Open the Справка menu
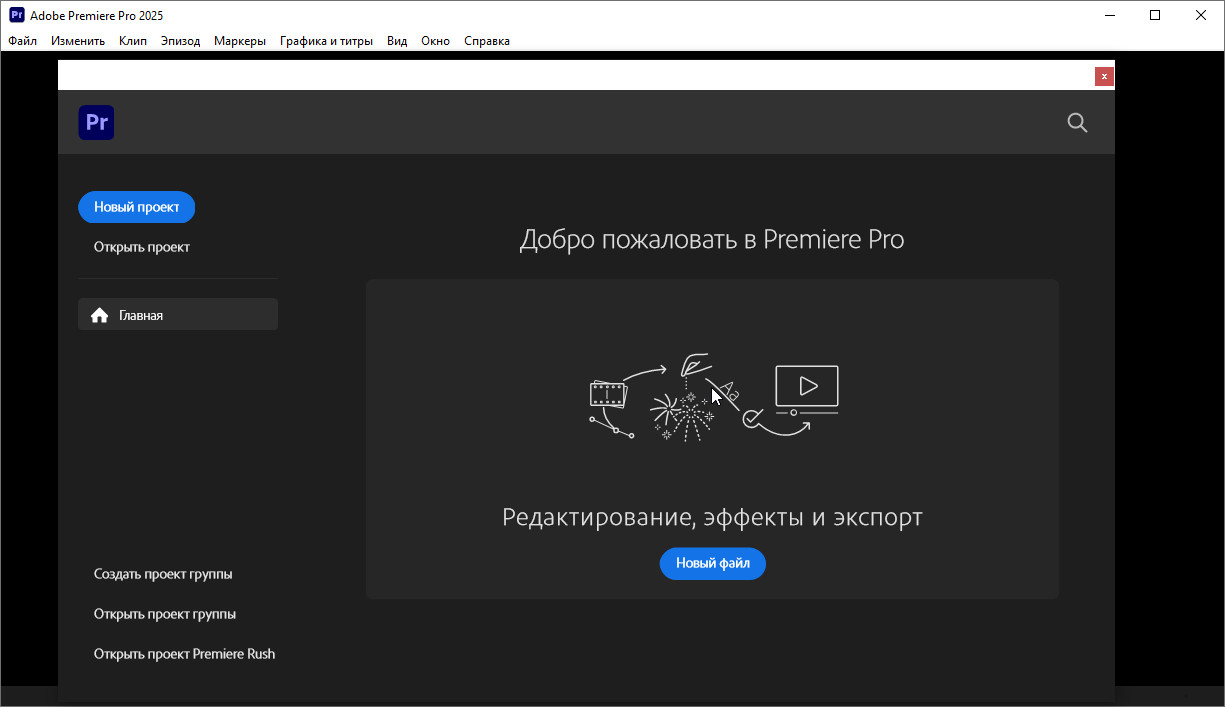Viewport: 1225px width, 707px height. coord(487,41)
